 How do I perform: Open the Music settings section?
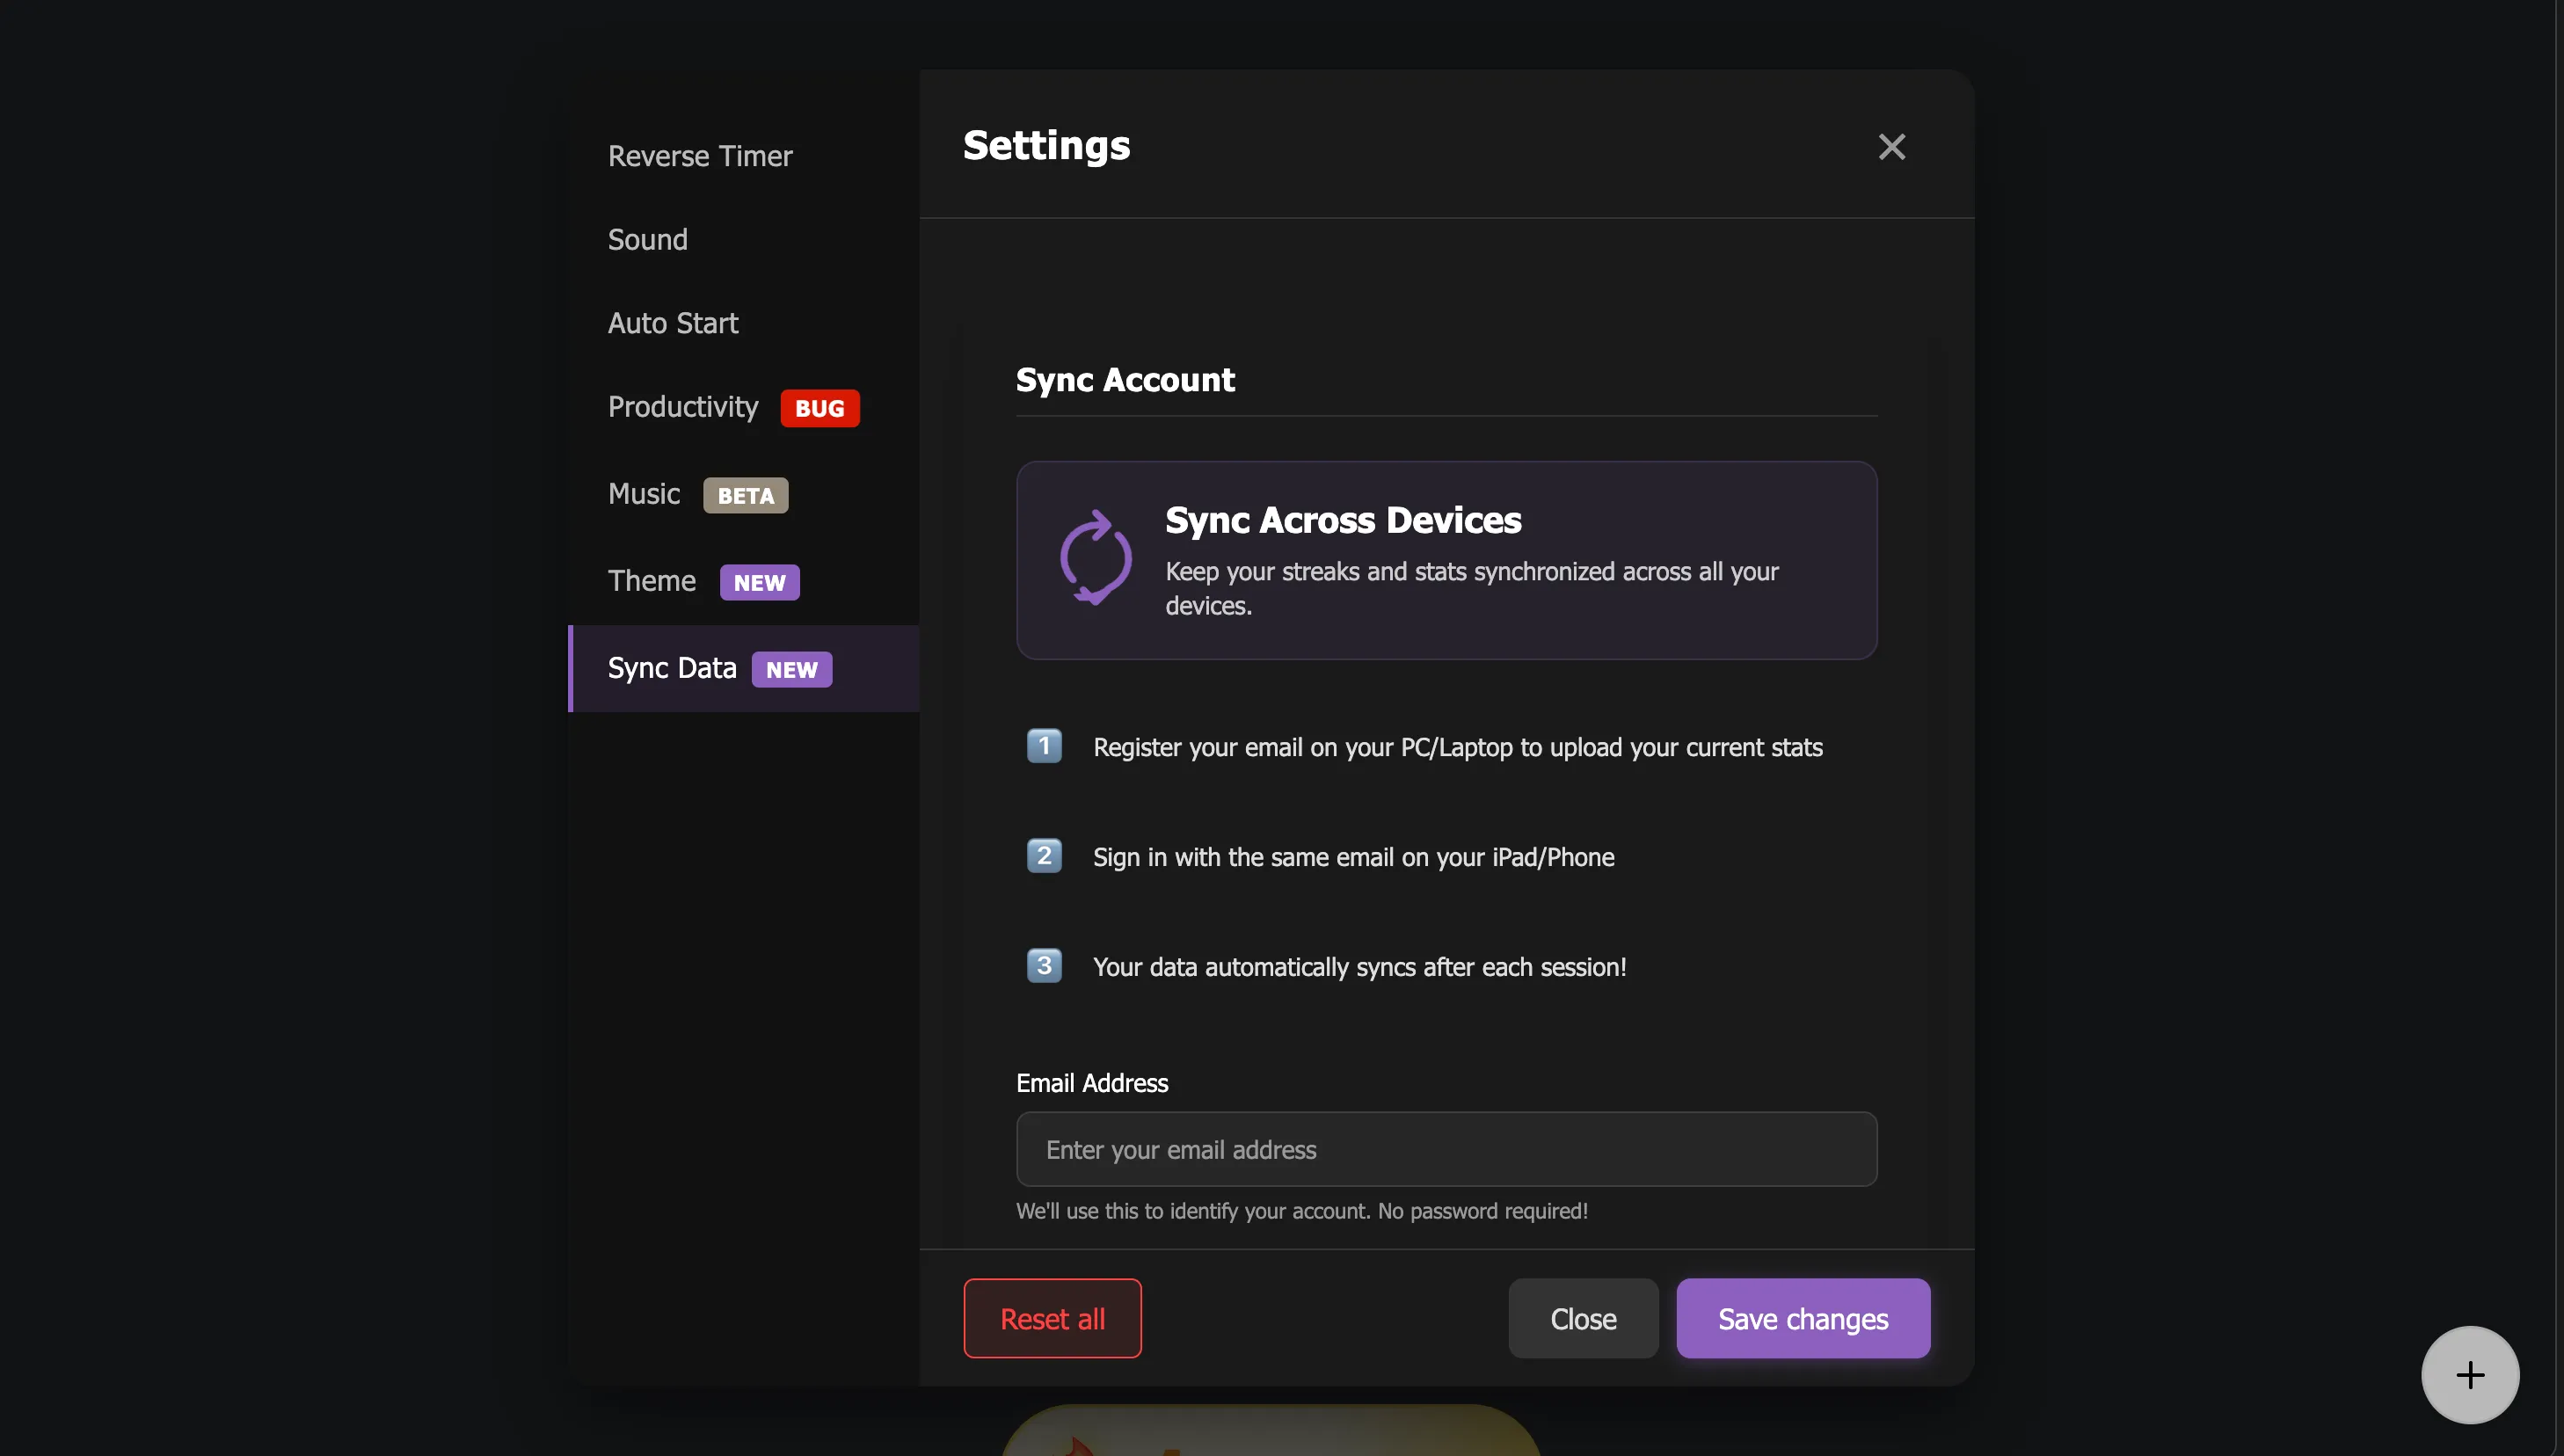[x=644, y=494]
